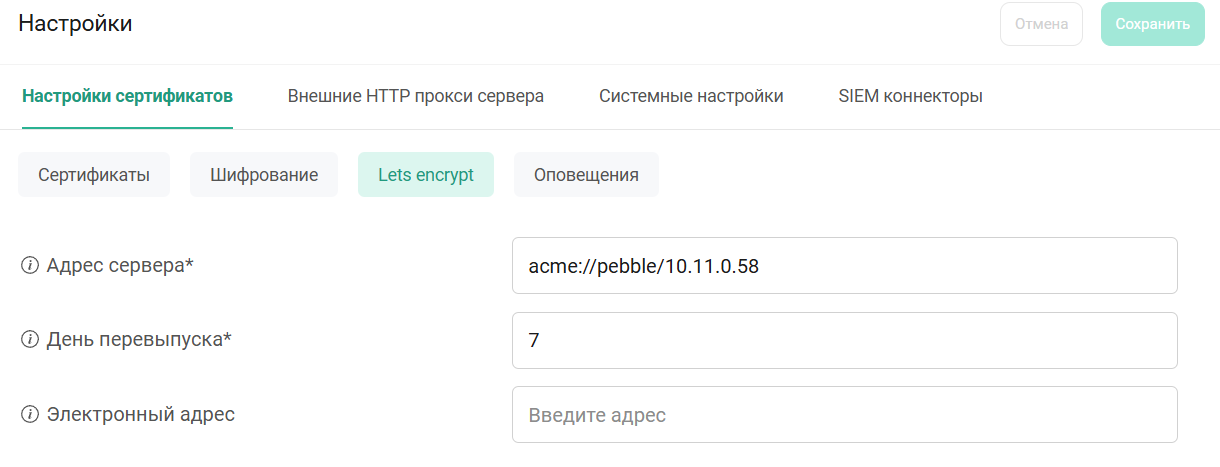1220x467 pixels.
Task: Click the Адрес сервера* label text
Action: coord(120,266)
